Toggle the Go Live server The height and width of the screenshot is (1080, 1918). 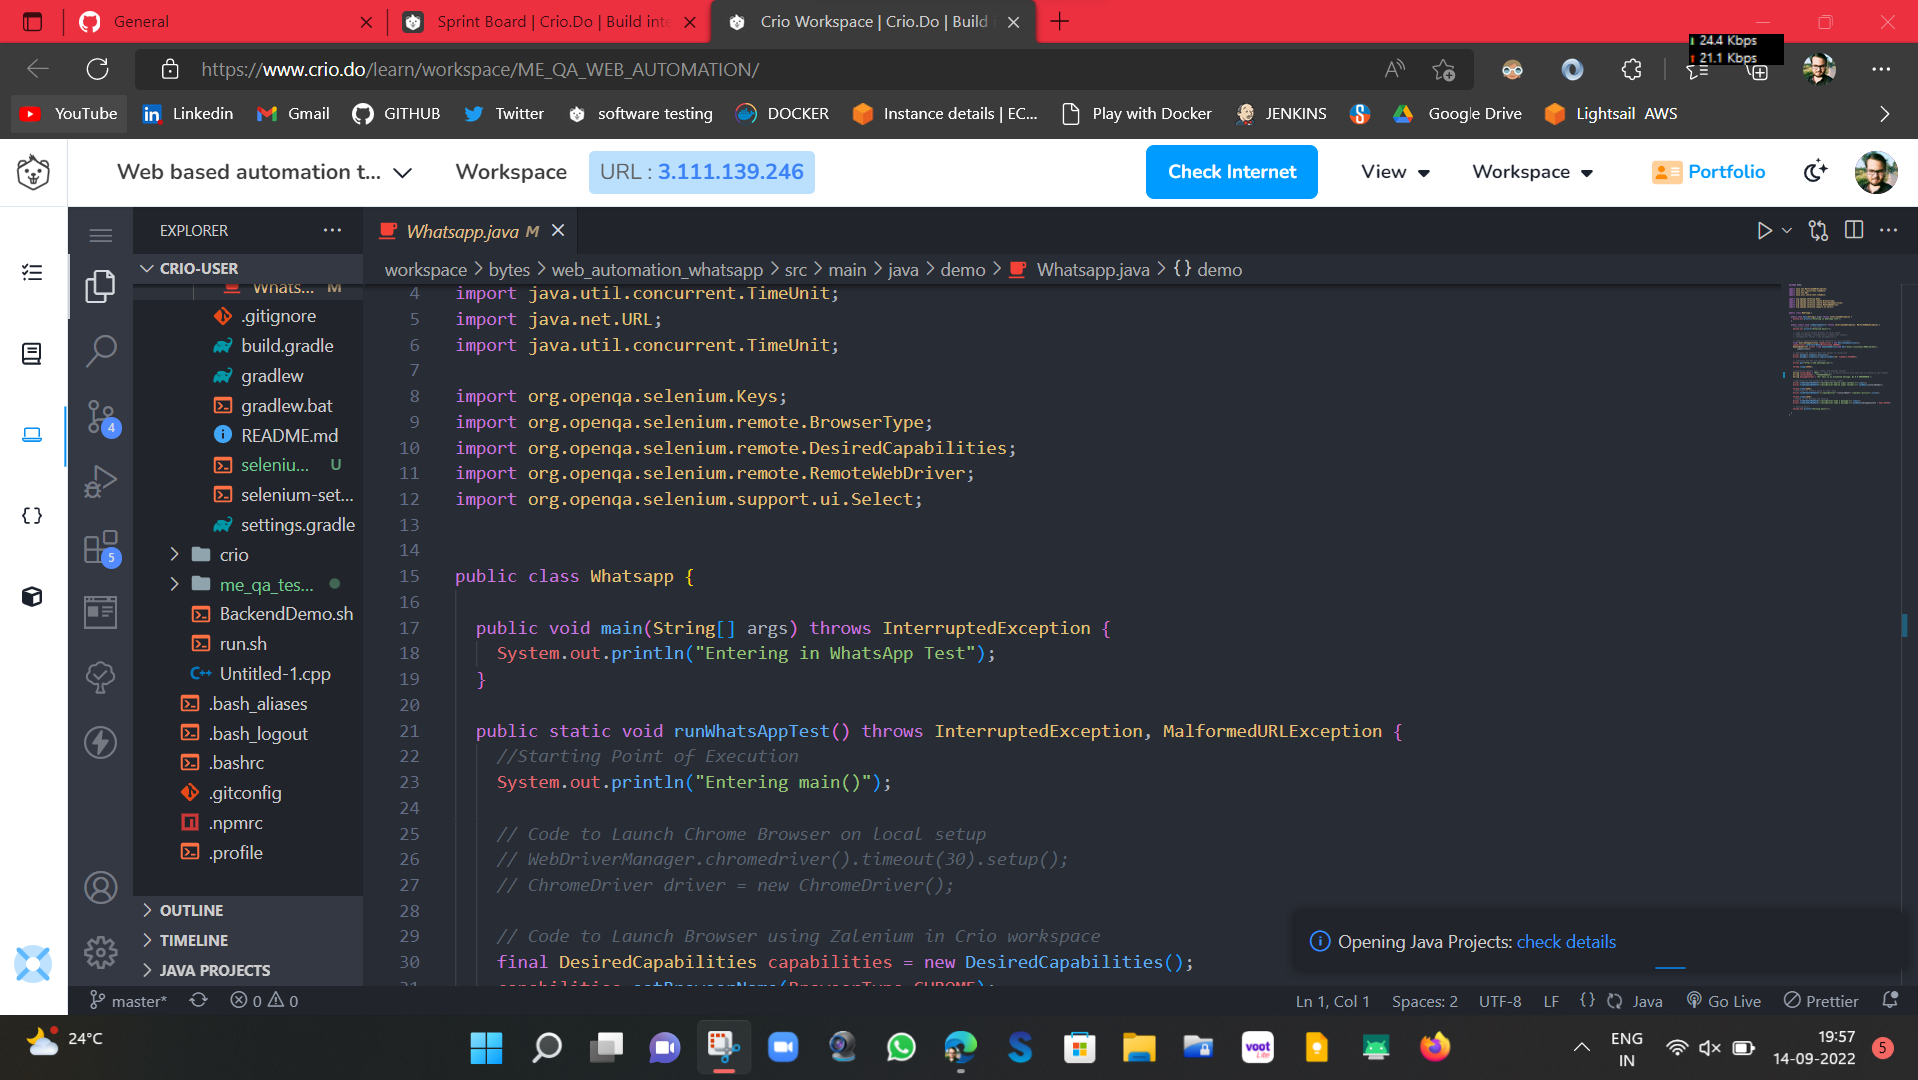point(1723,1000)
